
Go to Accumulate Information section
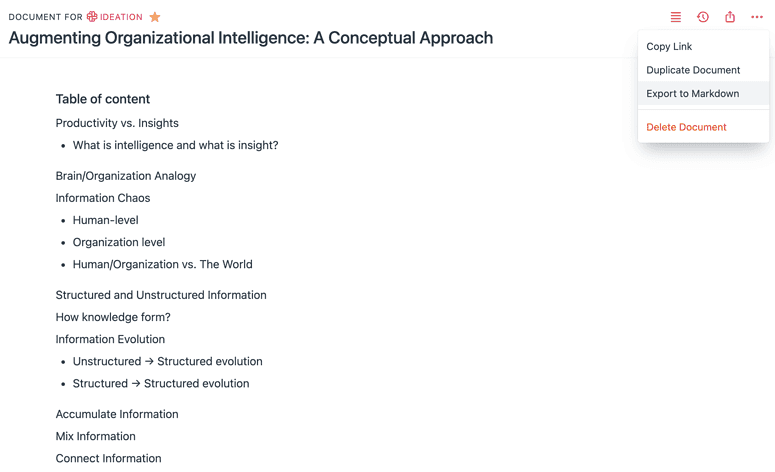click(117, 414)
